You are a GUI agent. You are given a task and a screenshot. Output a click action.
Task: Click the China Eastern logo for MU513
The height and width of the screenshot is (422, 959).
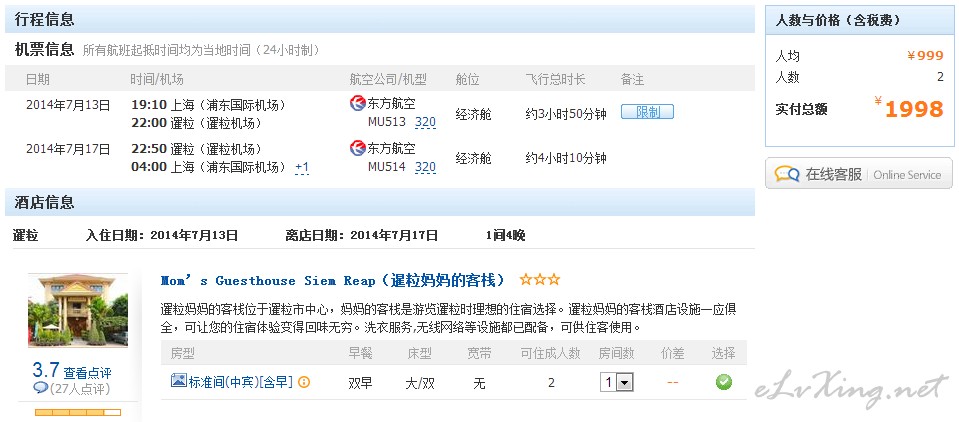pyautogui.click(x=358, y=103)
